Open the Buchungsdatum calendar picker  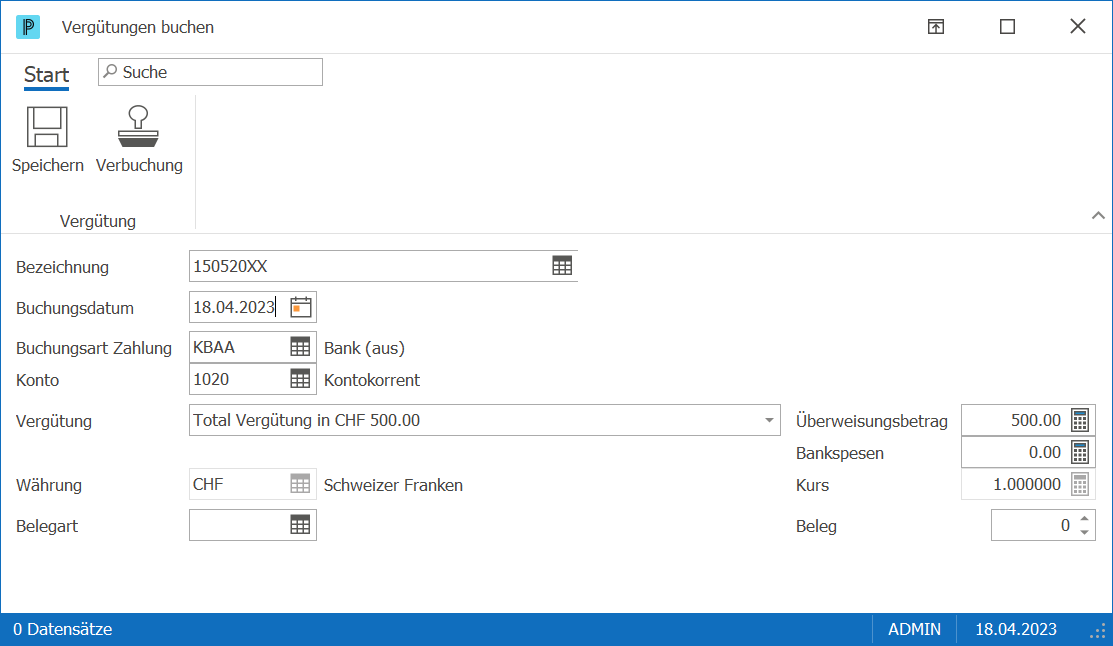click(x=301, y=307)
